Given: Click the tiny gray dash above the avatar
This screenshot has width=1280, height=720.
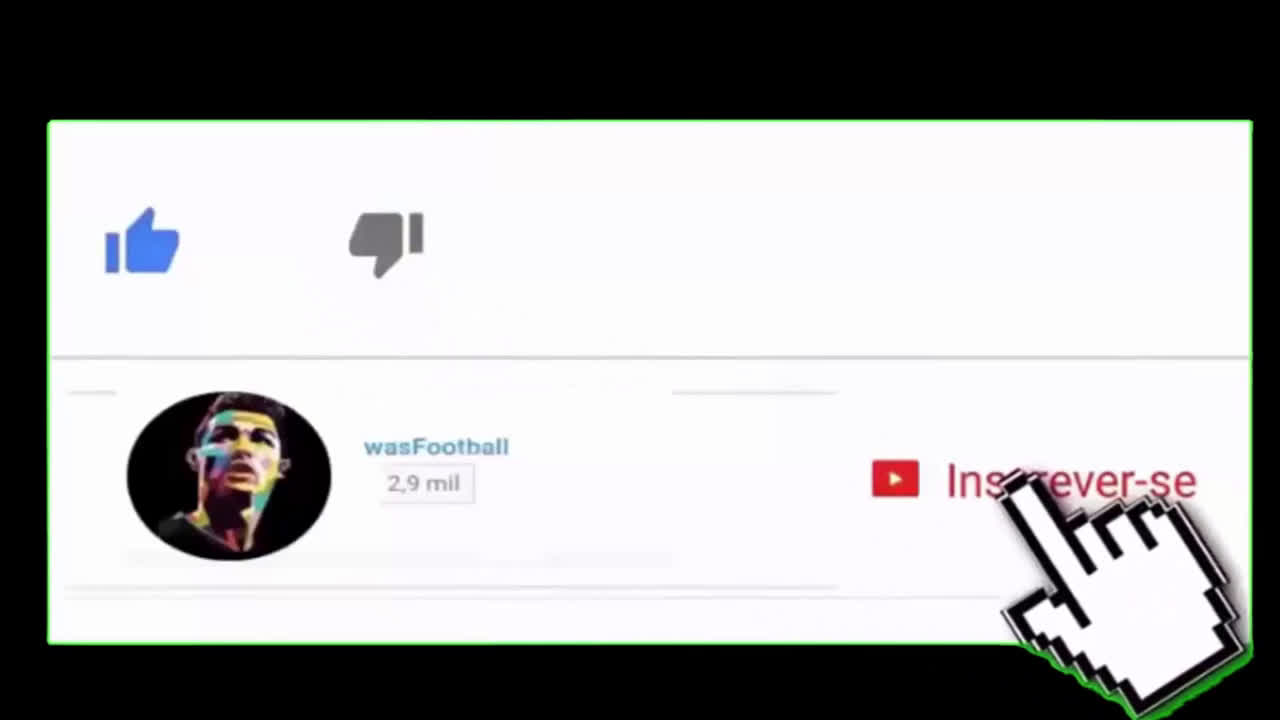Looking at the screenshot, I should (93, 393).
